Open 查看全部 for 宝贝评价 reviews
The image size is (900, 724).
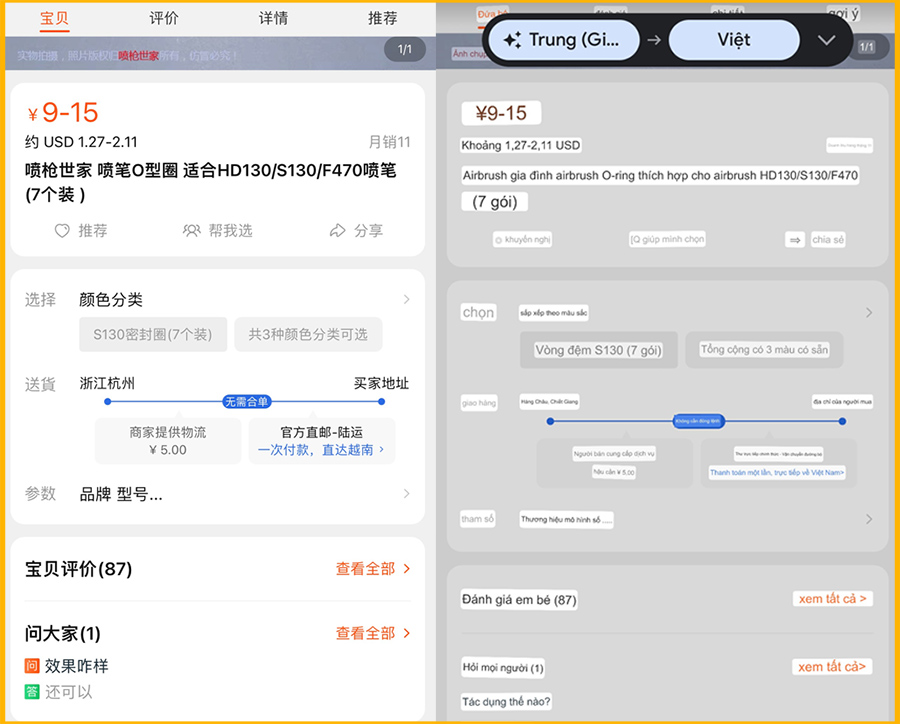(372, 569)
